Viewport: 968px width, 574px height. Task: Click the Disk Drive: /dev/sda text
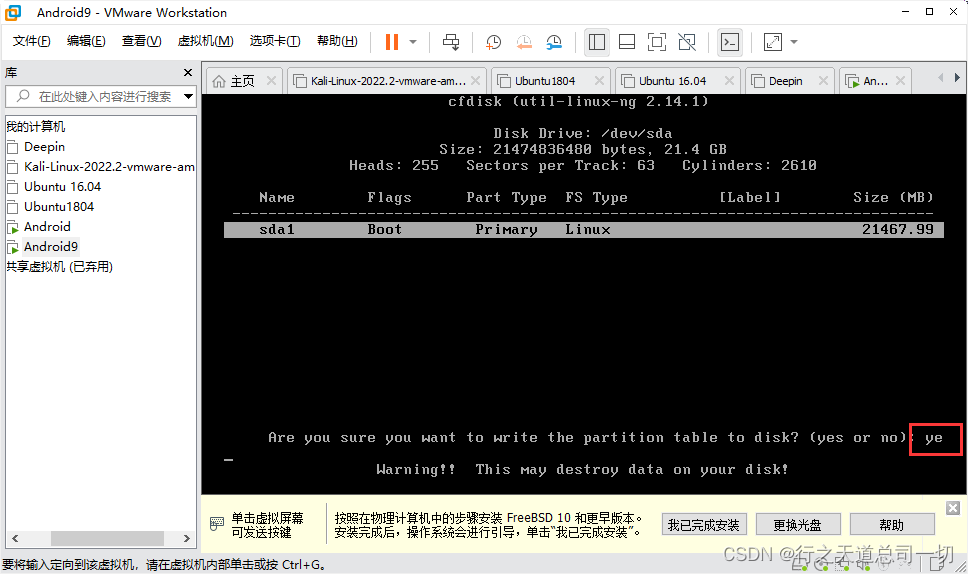click(582, 133)
